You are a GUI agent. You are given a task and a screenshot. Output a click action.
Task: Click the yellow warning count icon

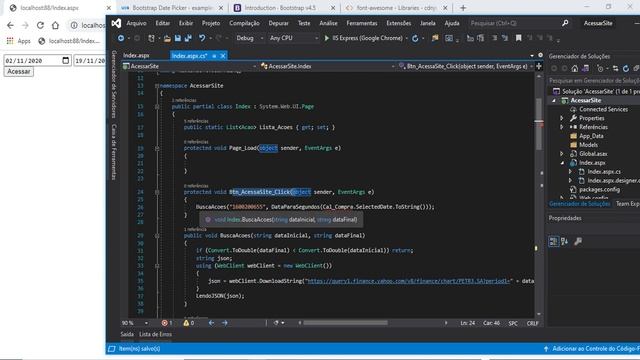click(x=186, y=323)
